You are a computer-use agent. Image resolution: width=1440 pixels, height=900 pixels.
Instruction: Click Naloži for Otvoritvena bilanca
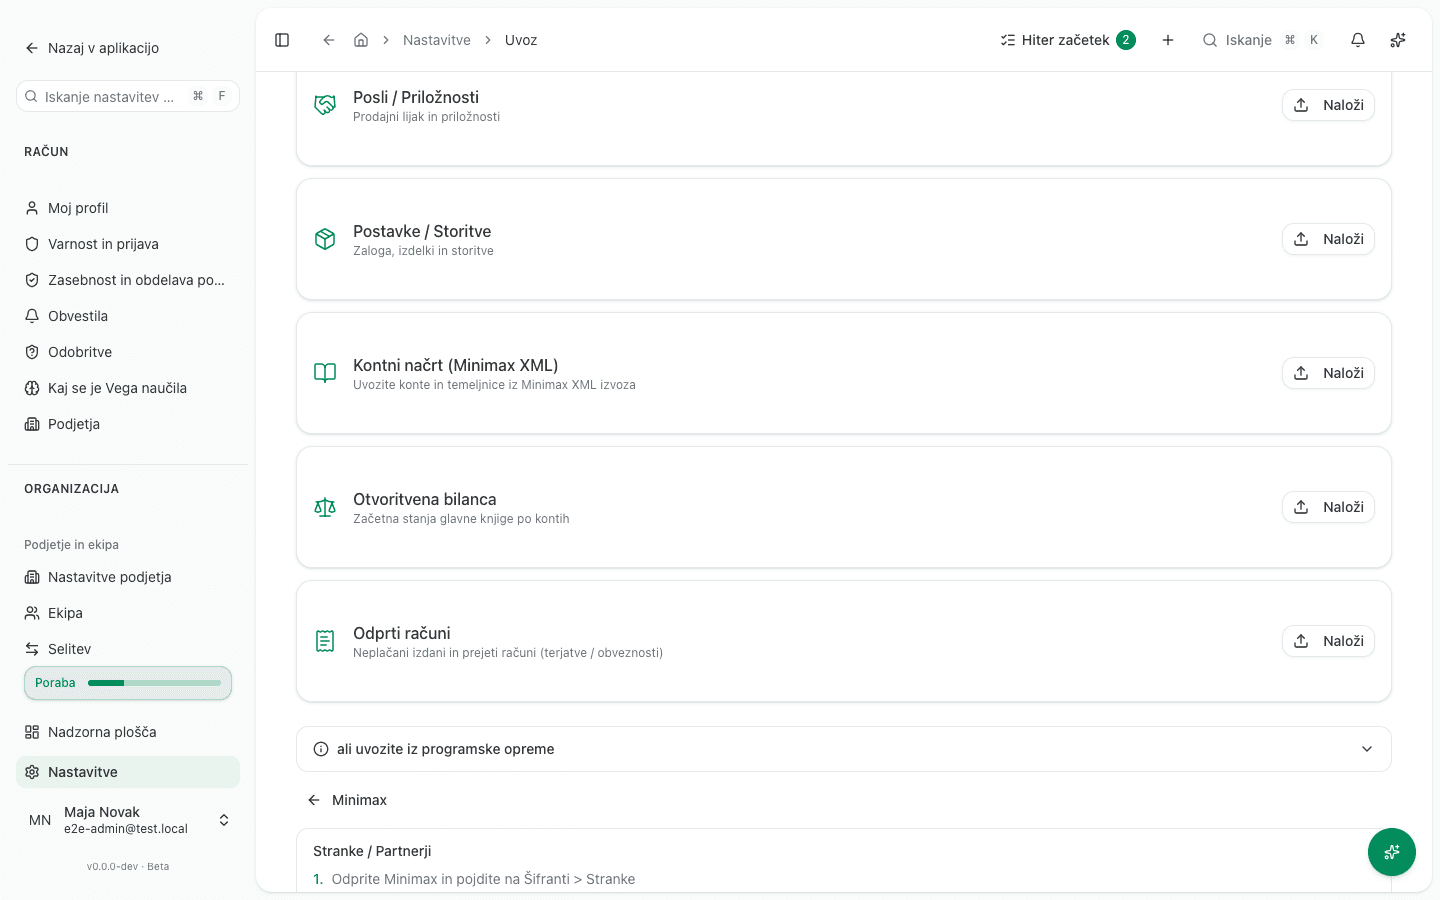1328,507
